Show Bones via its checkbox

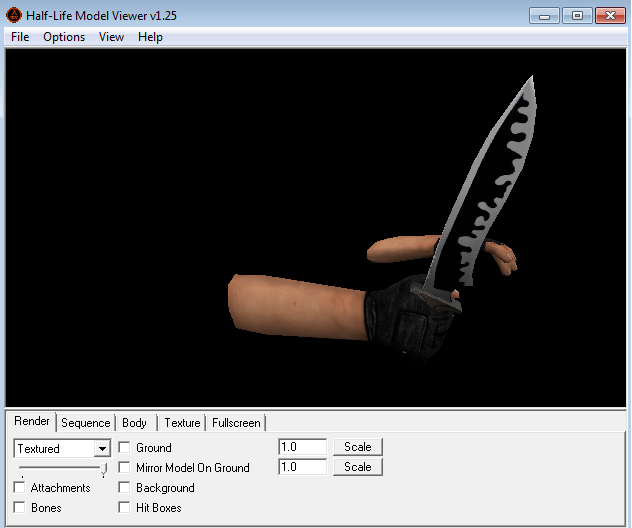(x=19, y=507)
